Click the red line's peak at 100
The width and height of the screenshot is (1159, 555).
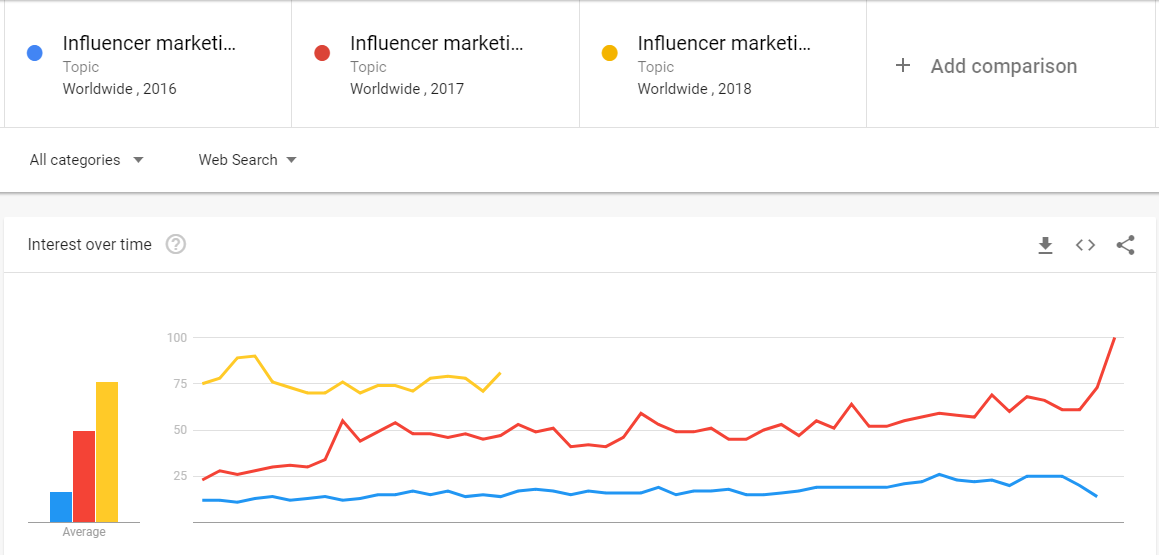pyautogui.click(x=1114, y=338)
